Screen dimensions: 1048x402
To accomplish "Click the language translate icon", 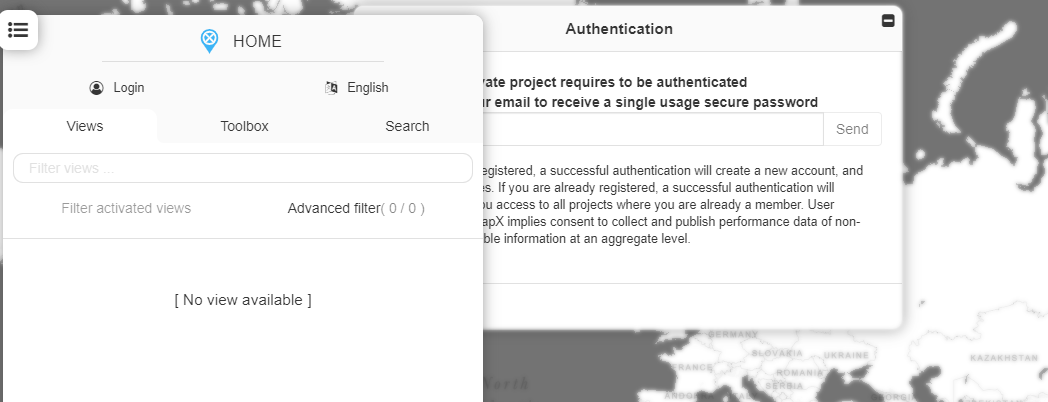I will (x=331, y=88).
